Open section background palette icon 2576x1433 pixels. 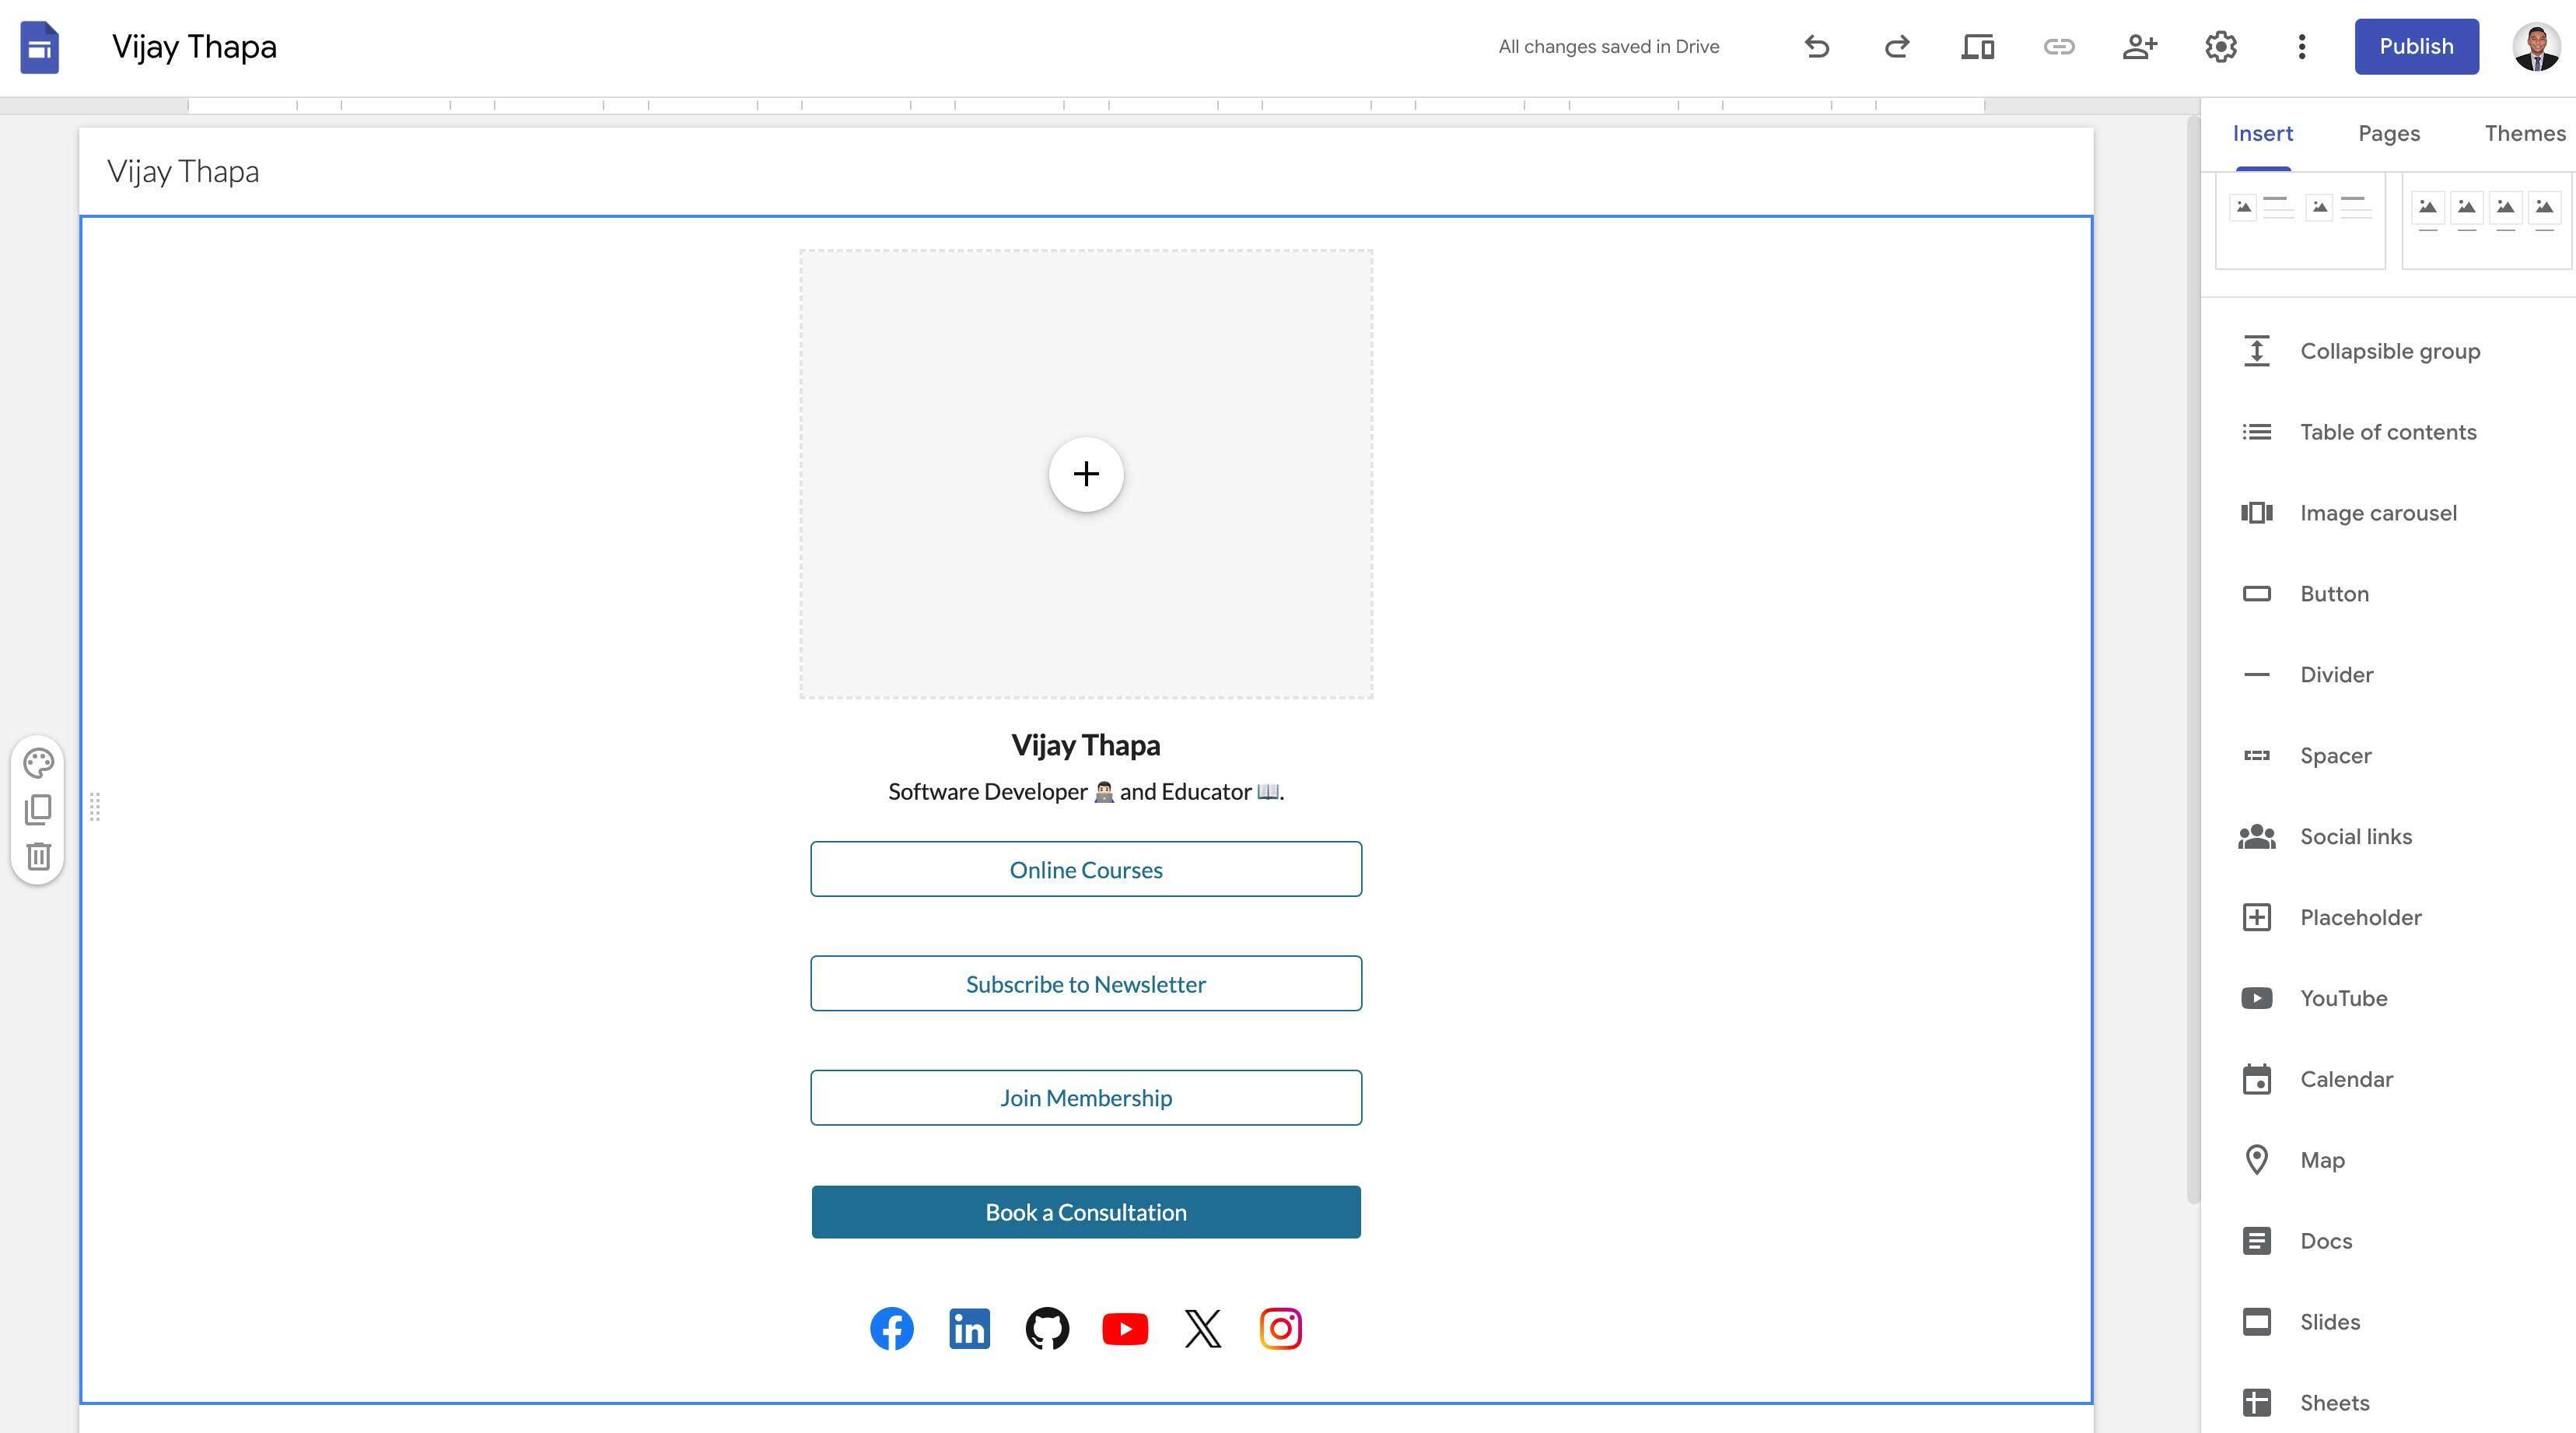coord(38,763)
